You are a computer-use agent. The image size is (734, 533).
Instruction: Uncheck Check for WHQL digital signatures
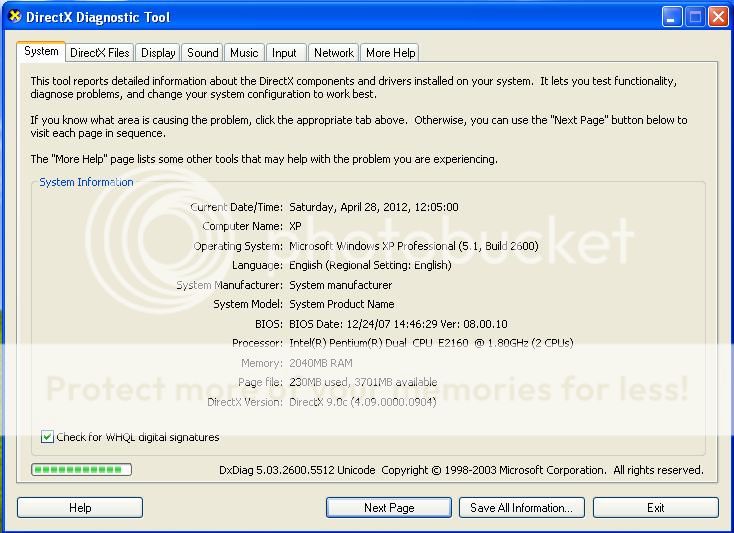(x=47, y=437)
